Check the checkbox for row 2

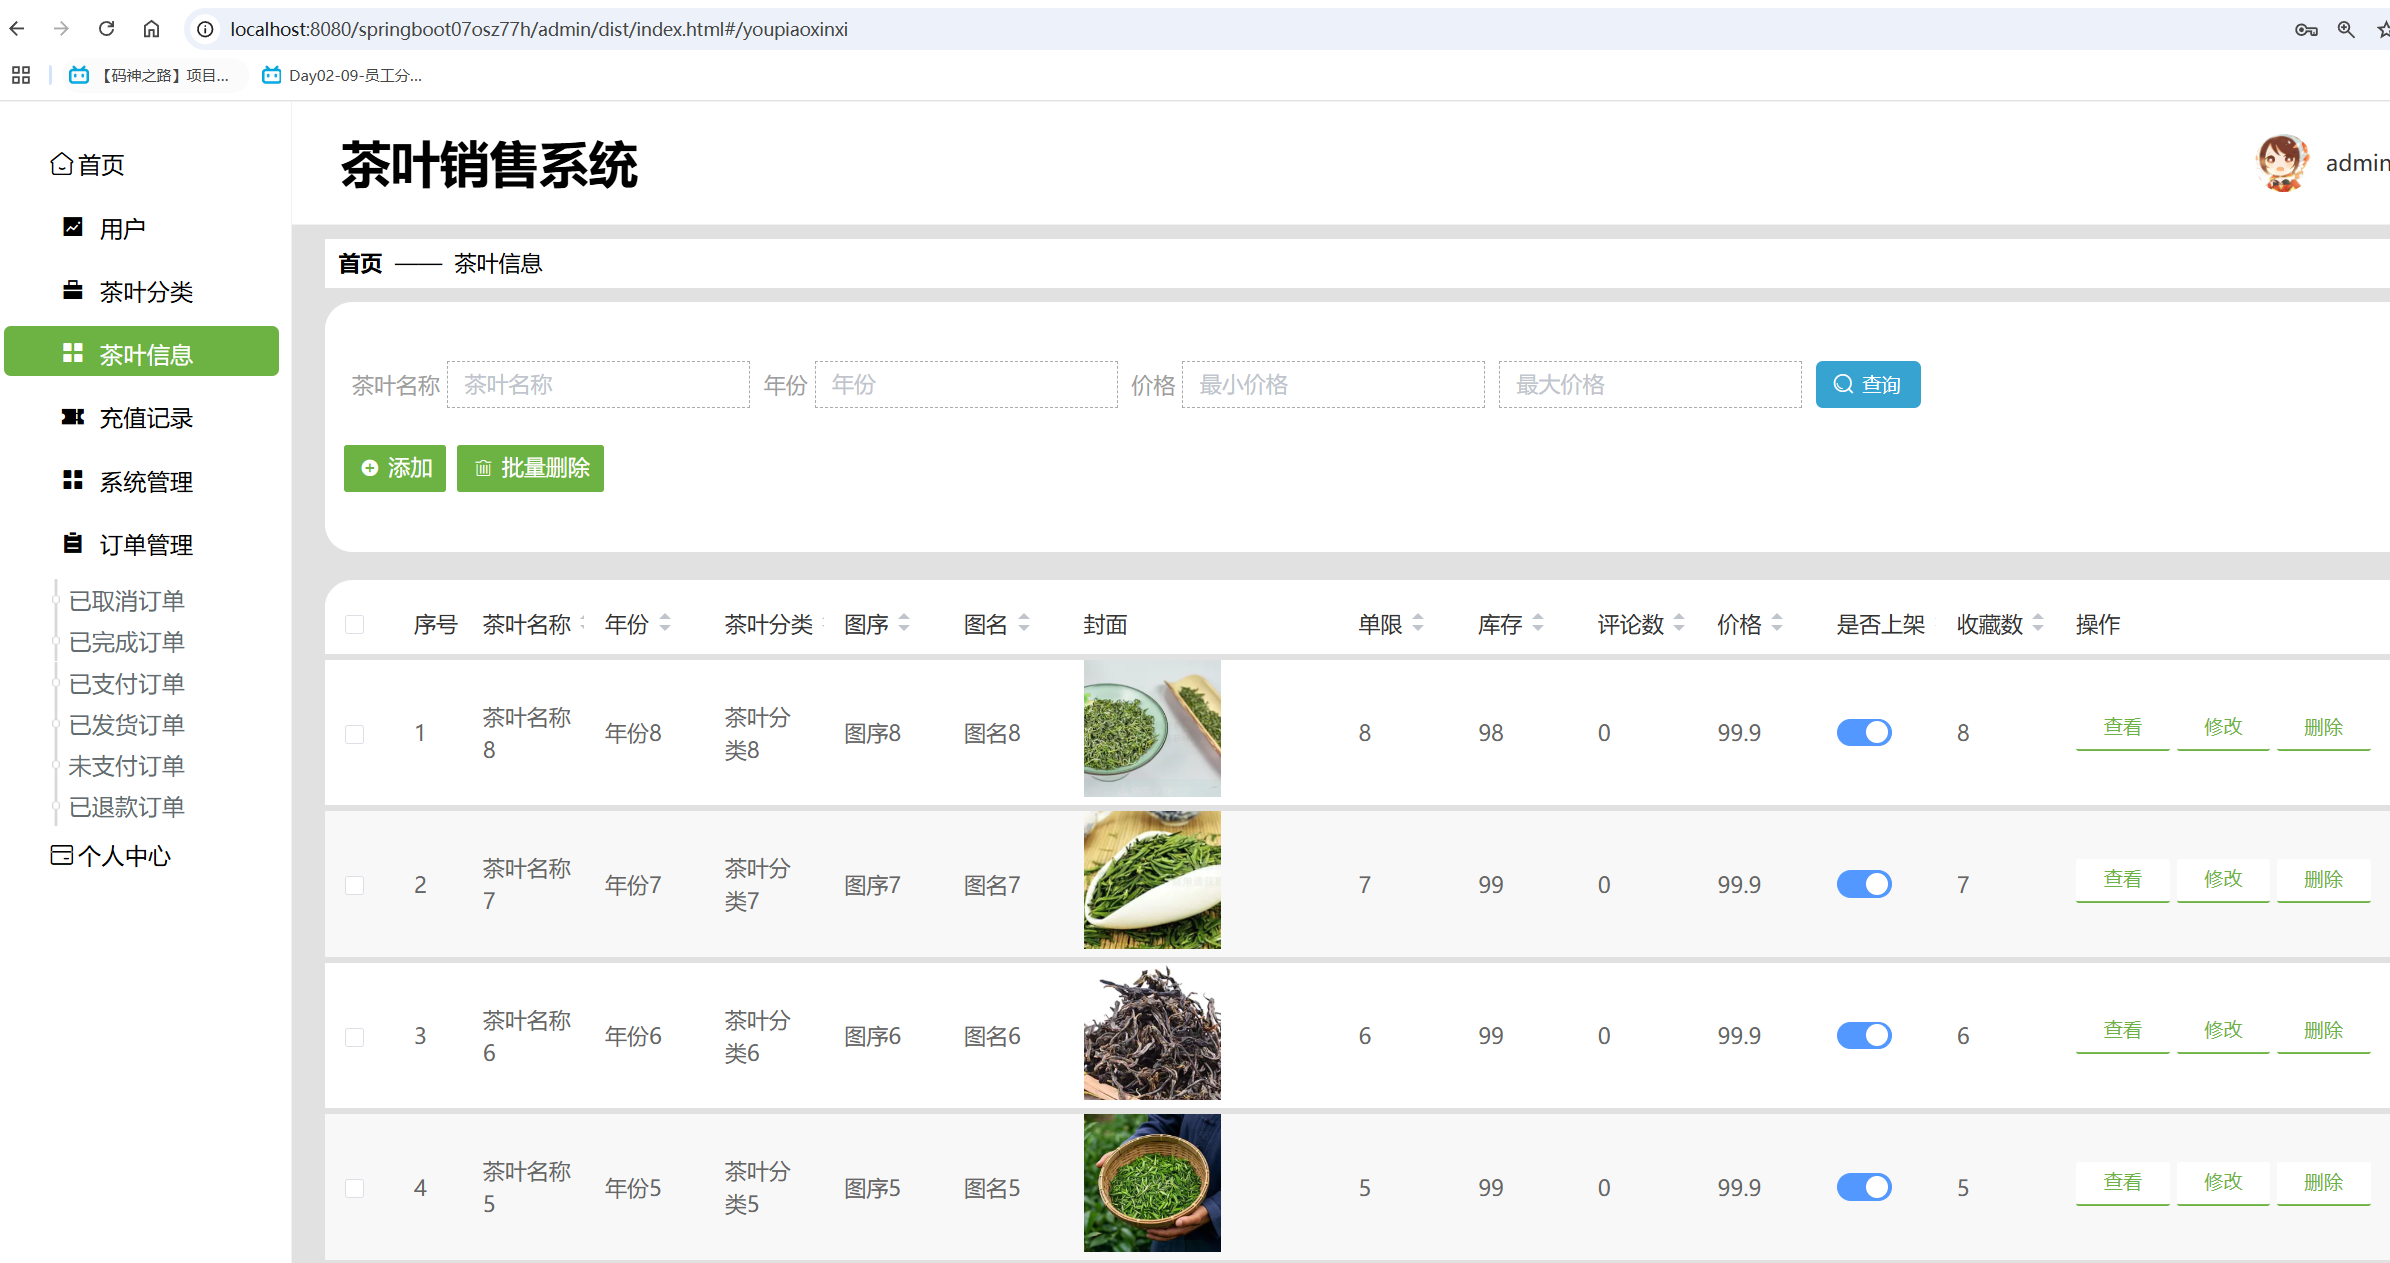pos(354,885)
